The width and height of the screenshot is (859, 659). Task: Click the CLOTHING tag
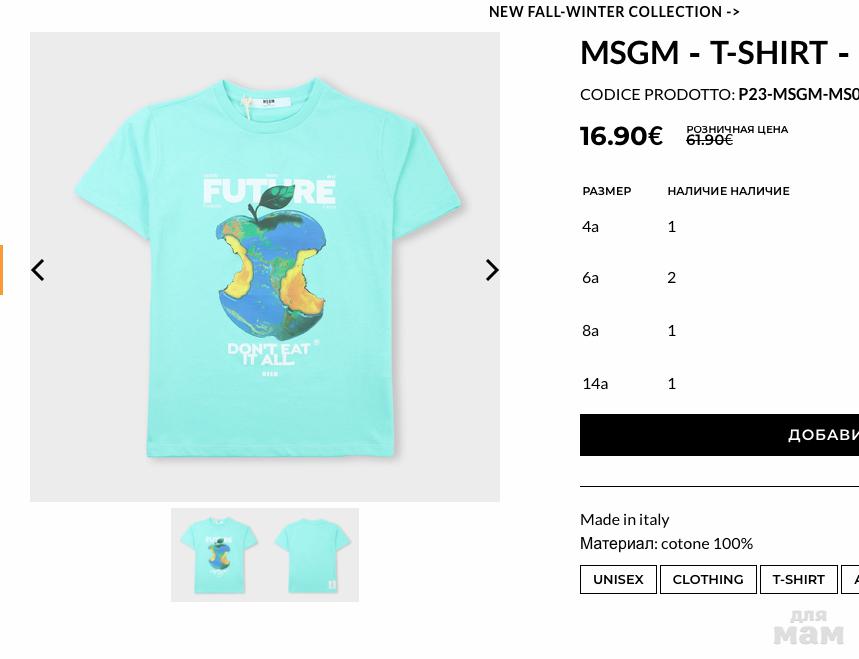[x=708, y=580]
